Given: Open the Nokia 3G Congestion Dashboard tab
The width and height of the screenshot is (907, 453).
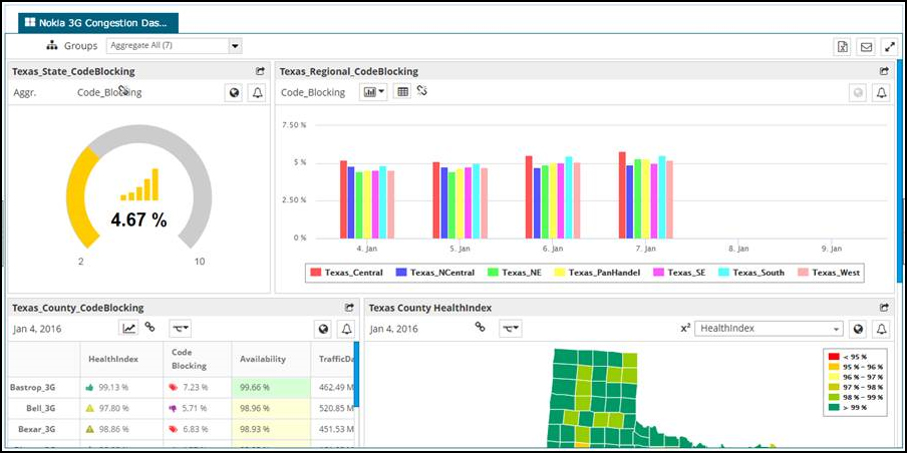Looking at the screenshot, I should coord(98,23).
